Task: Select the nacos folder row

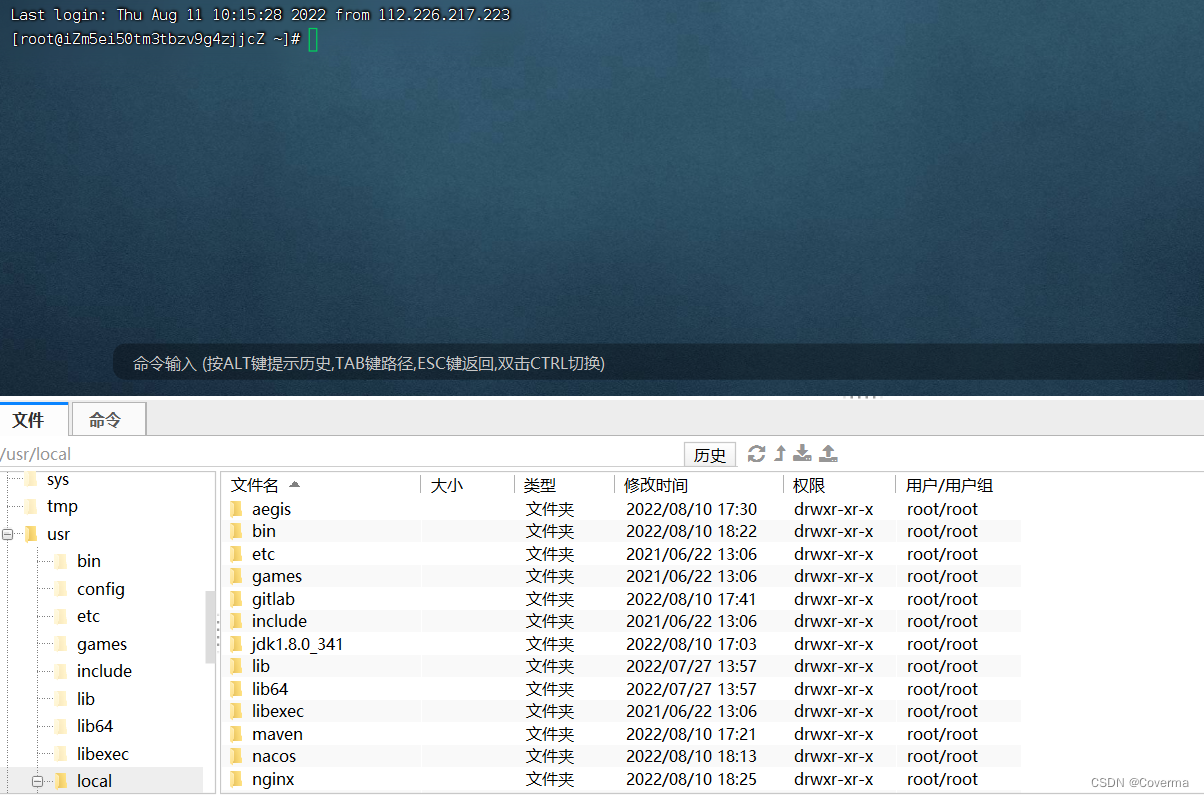Action: 621,756
